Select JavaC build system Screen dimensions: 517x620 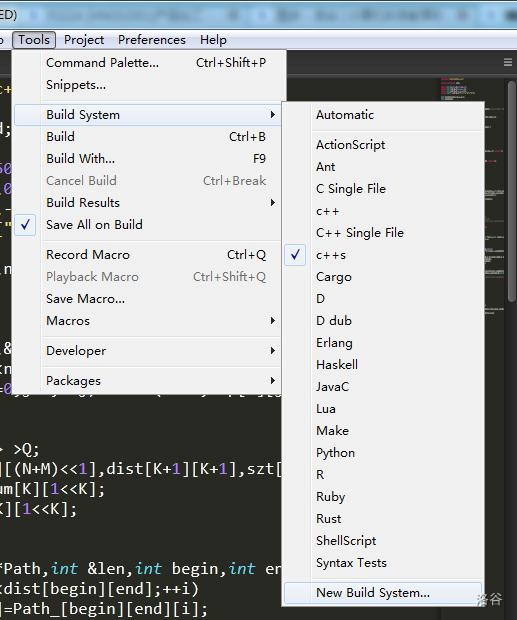point(383,387)
